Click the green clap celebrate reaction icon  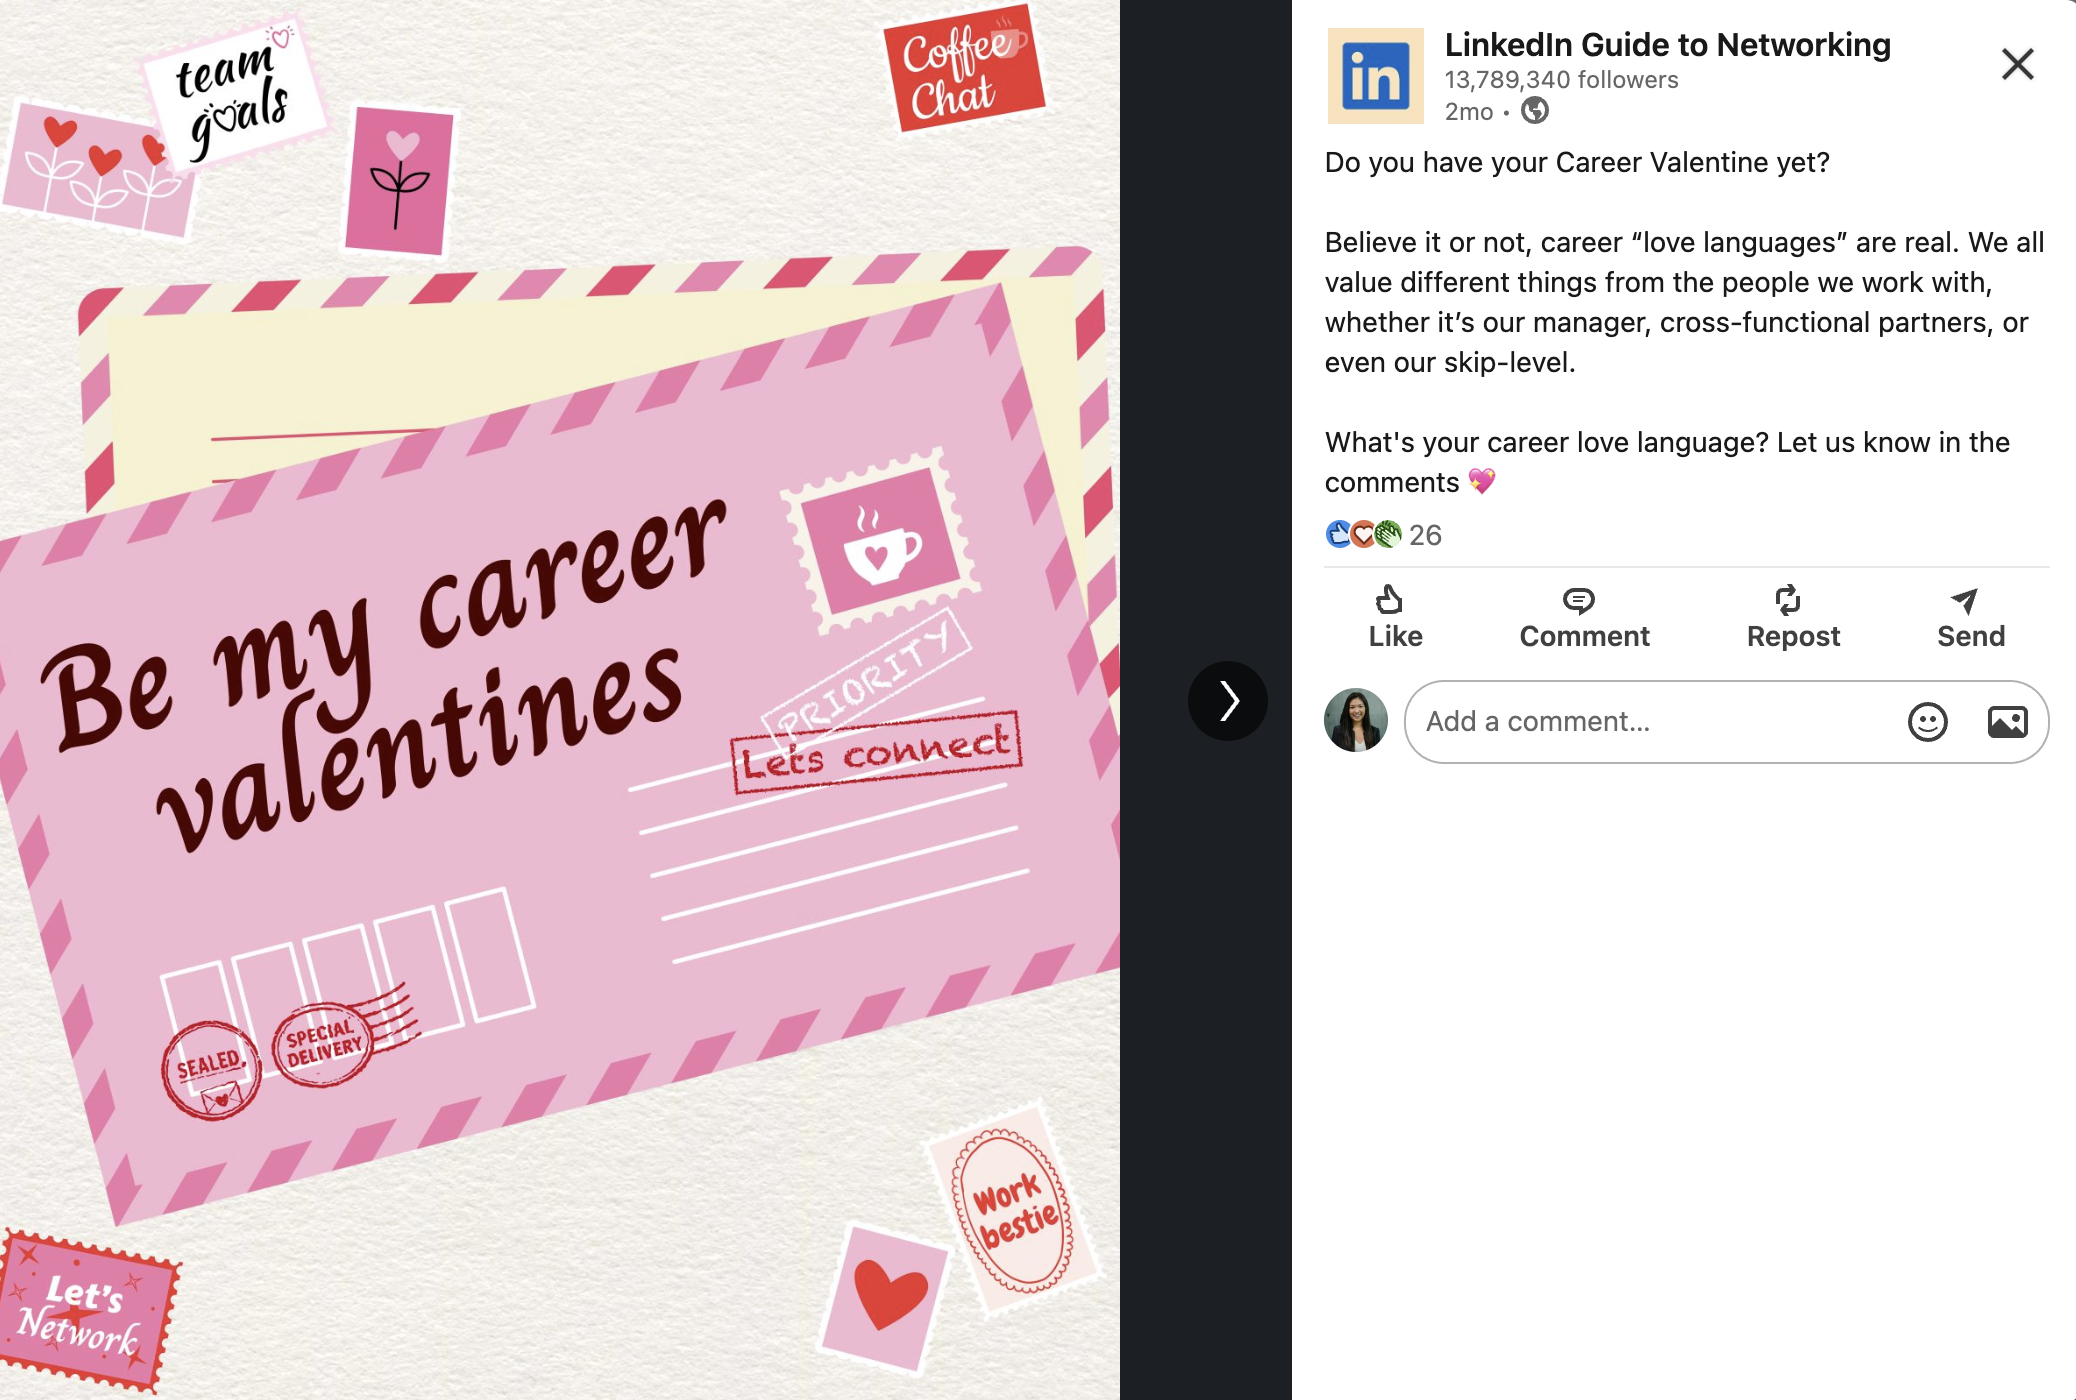click(1388, 535)
